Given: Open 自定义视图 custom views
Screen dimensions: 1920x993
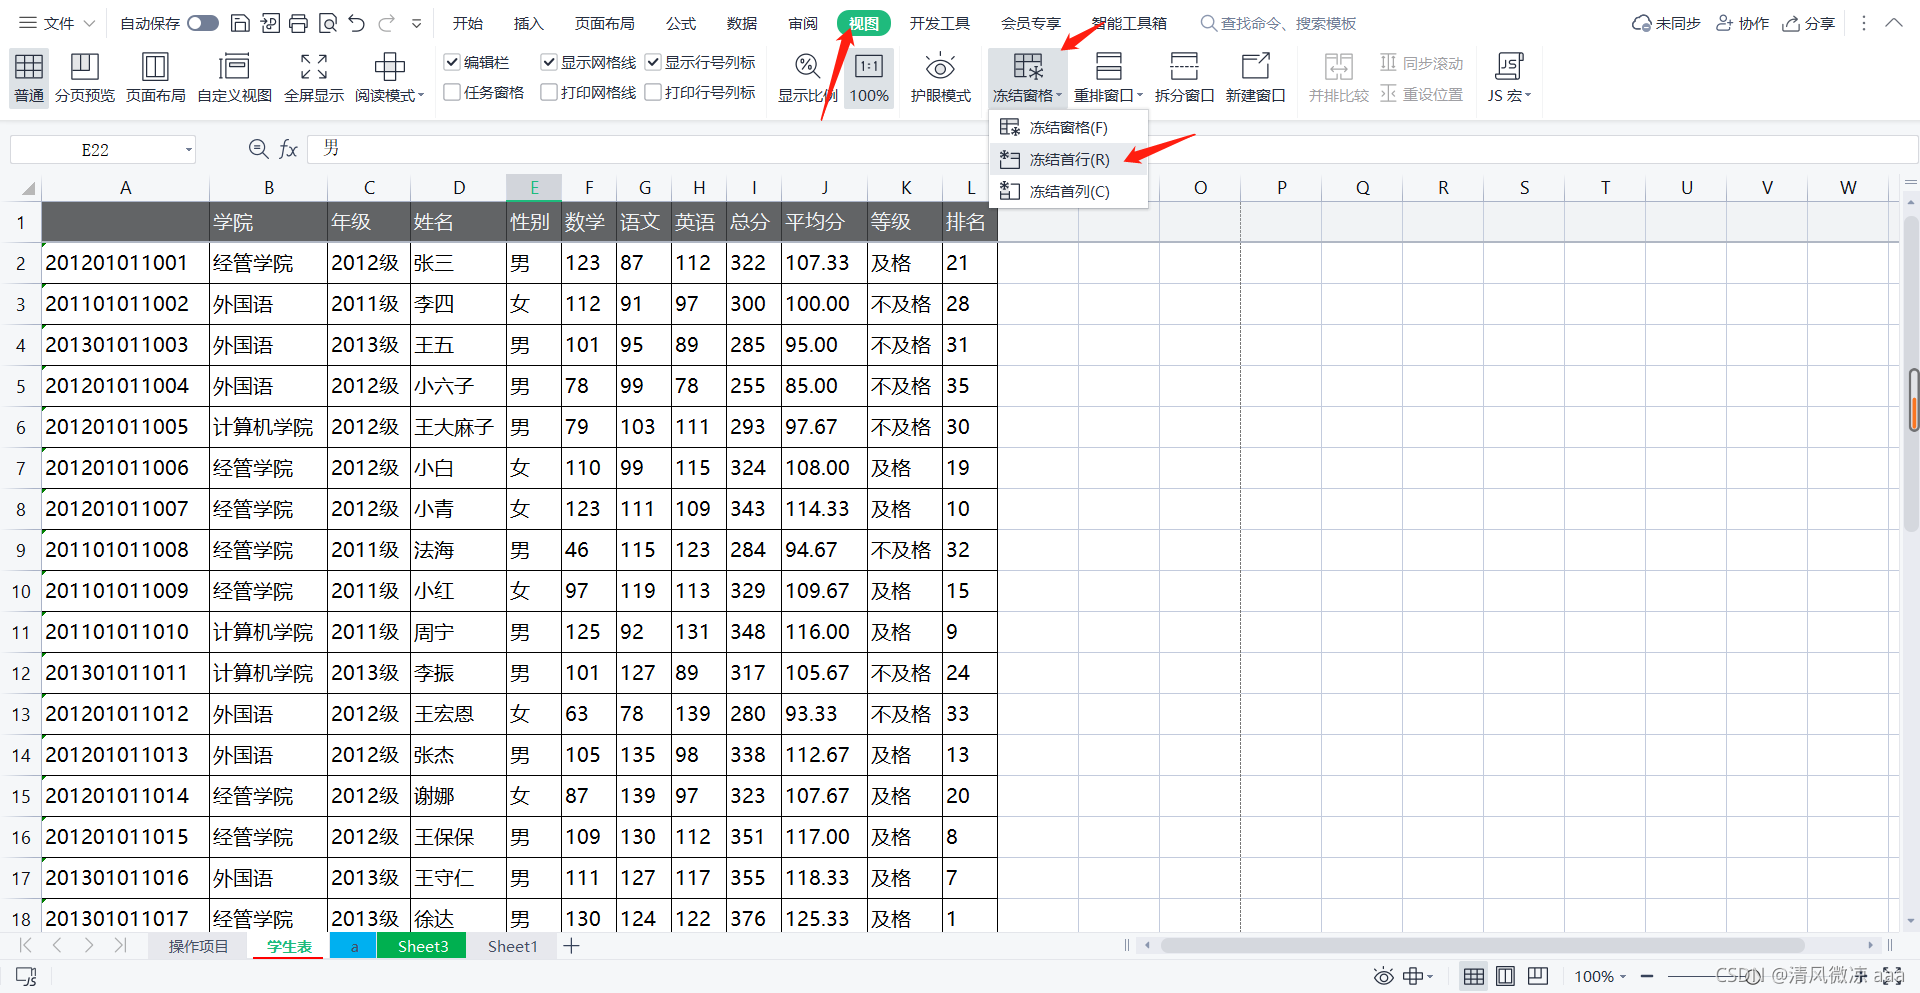Looking at the screenshot, I should [234, 77].
